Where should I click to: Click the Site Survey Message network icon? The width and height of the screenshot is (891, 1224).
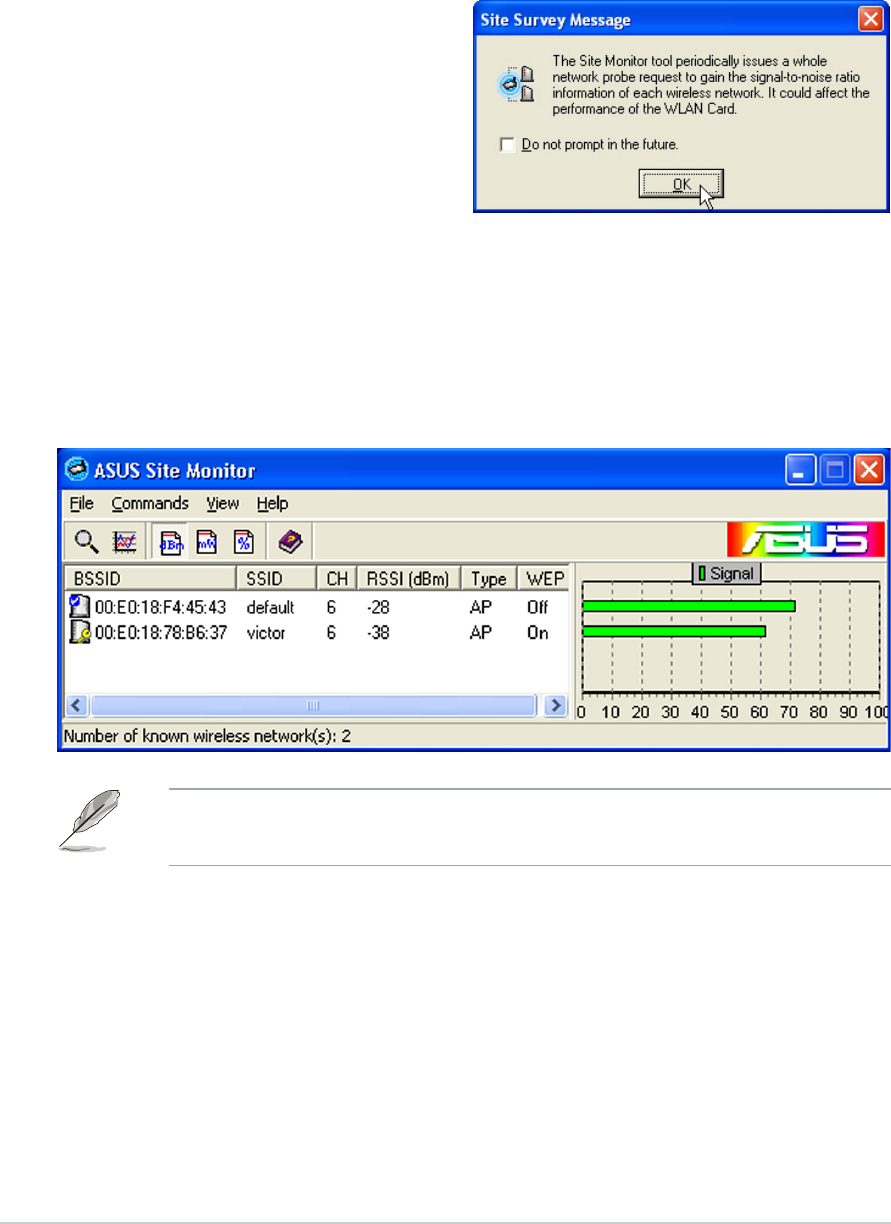(x=517, y=84)
